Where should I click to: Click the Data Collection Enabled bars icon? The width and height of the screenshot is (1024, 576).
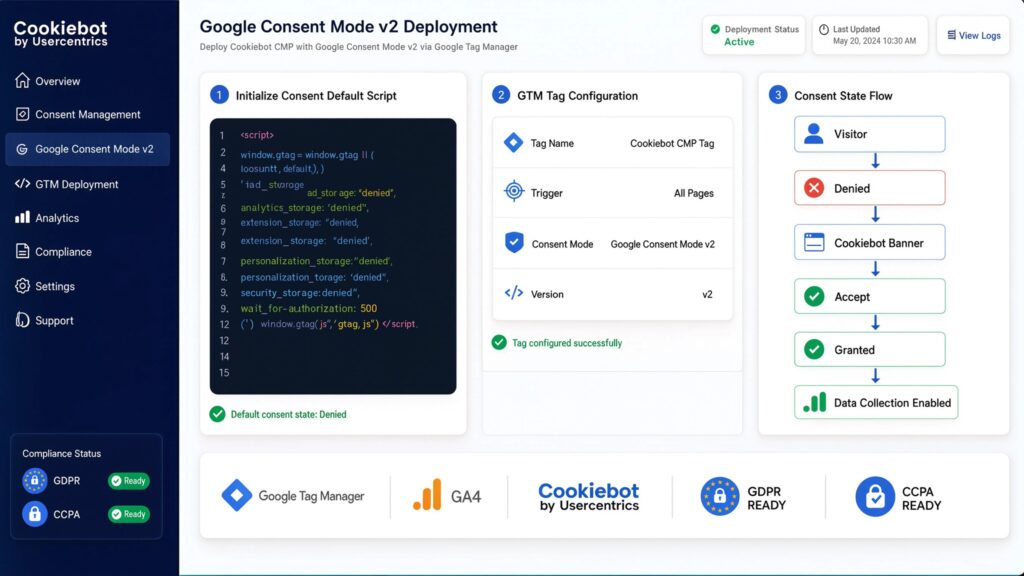[814, 402]
